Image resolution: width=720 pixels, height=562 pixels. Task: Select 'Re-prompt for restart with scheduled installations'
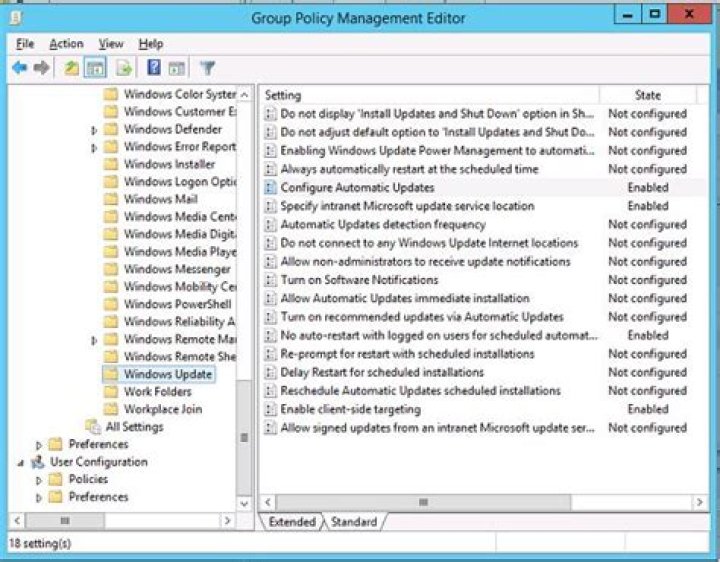click(407, 354)
